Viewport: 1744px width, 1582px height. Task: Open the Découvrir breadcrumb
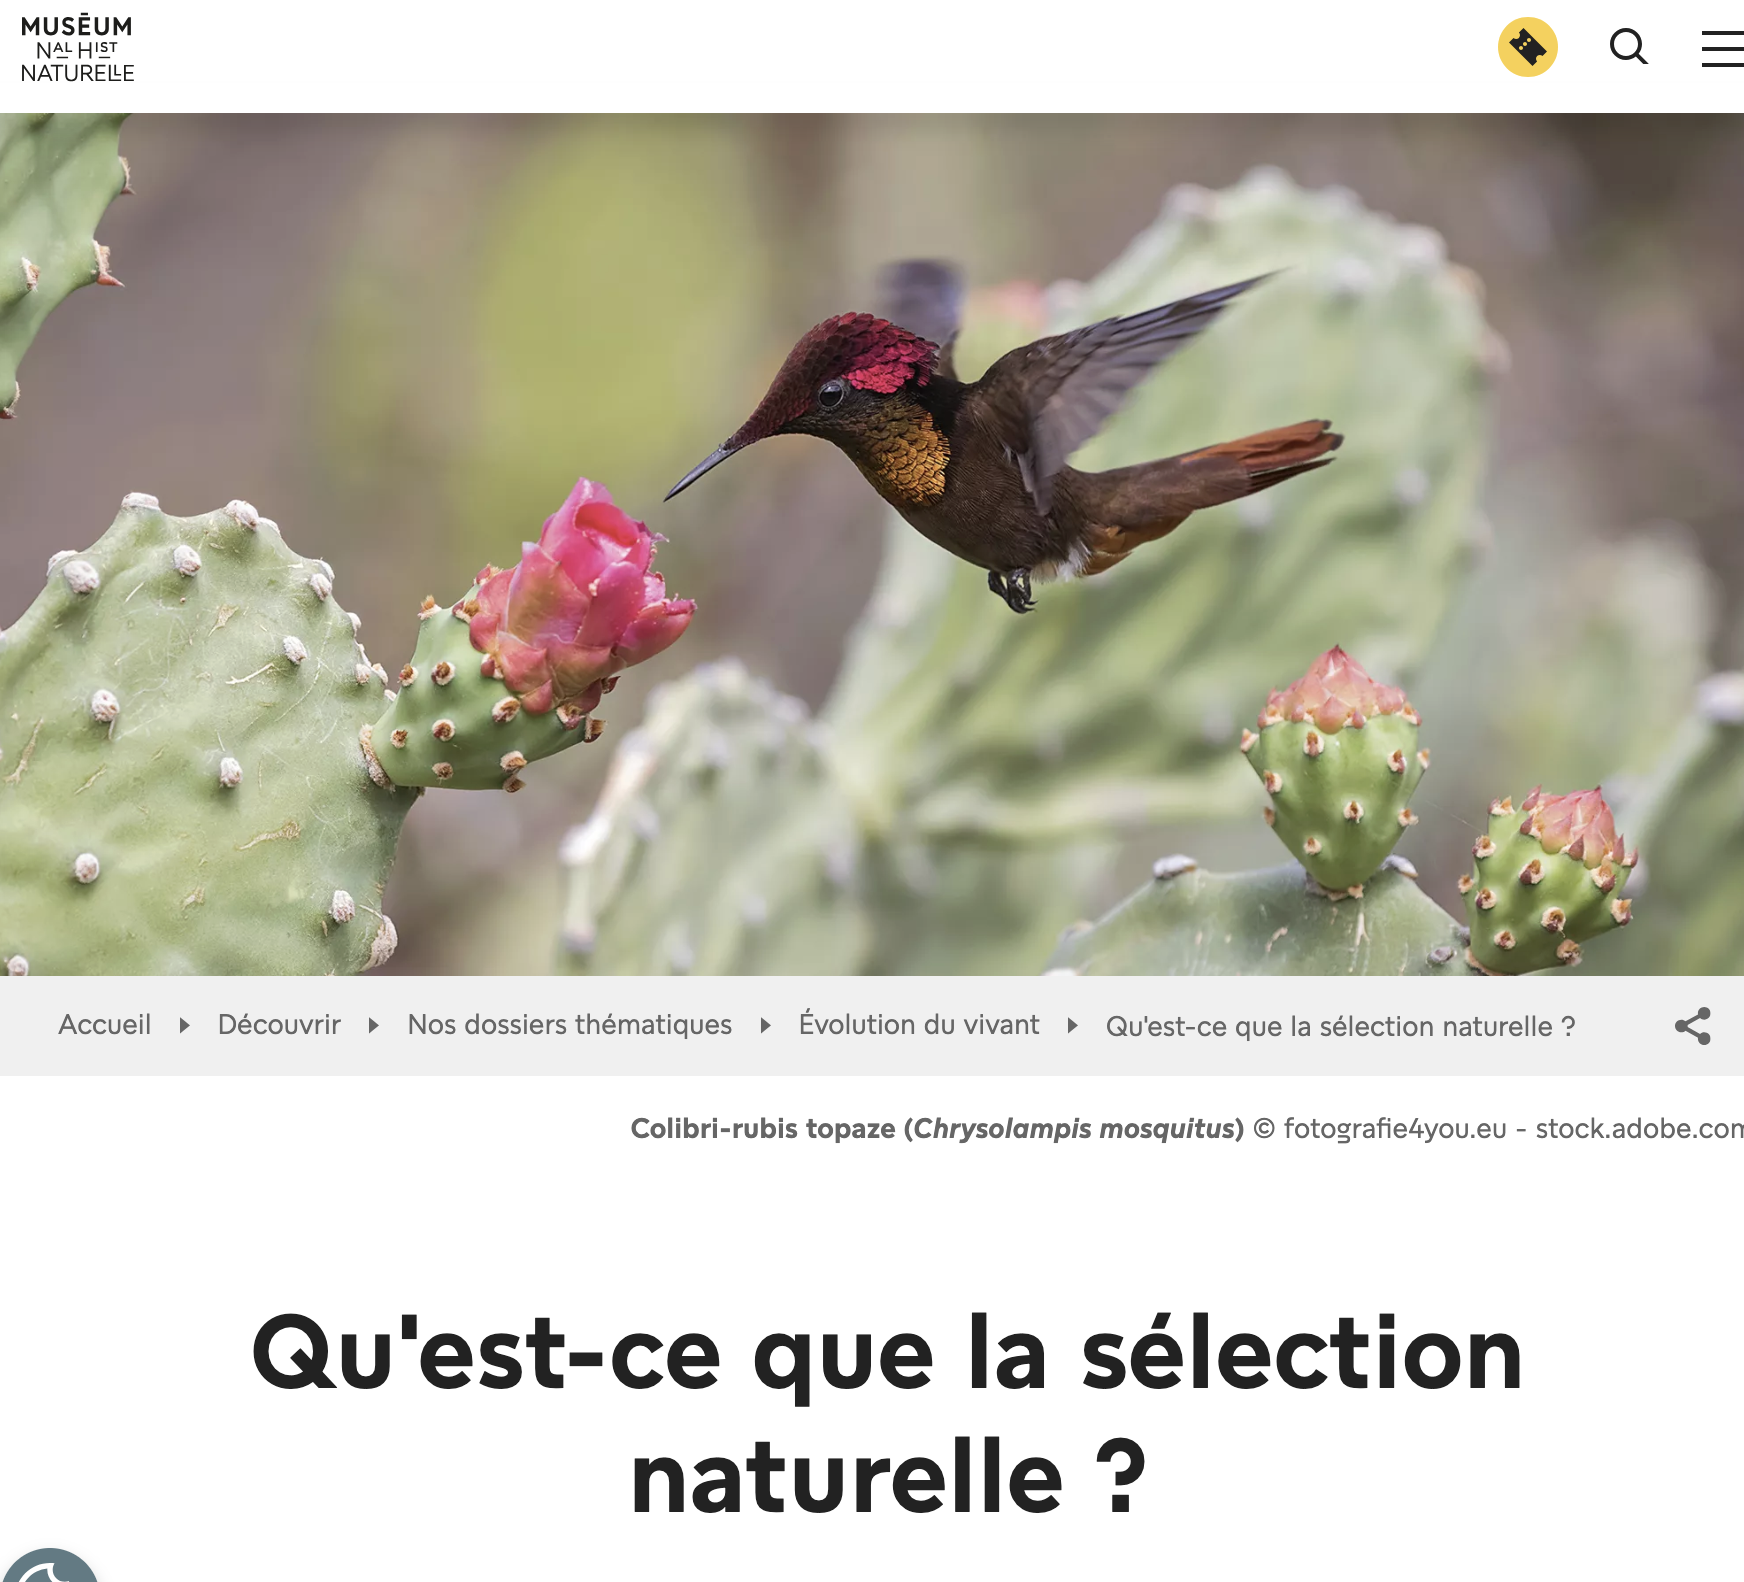(279, 1025)
